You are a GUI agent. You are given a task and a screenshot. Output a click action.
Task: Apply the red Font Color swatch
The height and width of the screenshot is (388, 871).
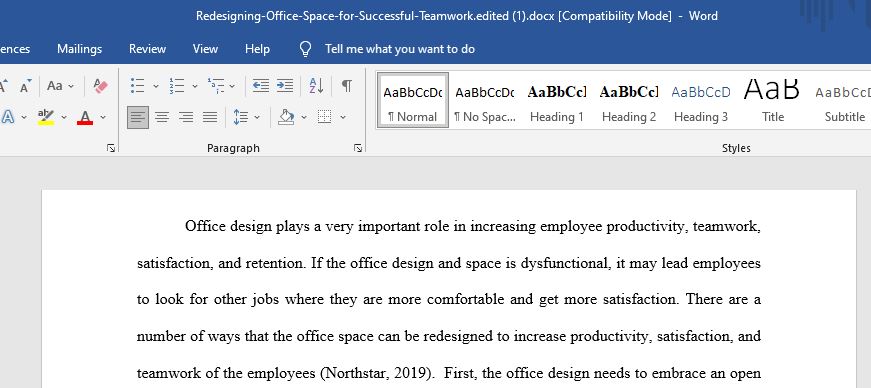click(84, 117)
